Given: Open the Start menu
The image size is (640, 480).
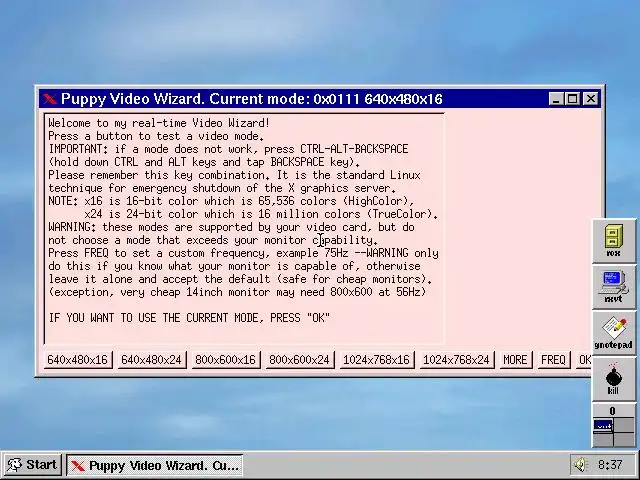Looking at the screenshot, I should [32, 465].
